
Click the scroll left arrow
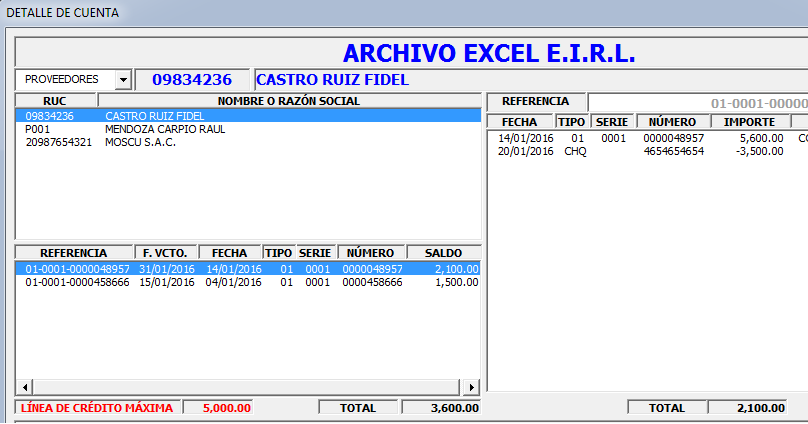pos(24,387)
